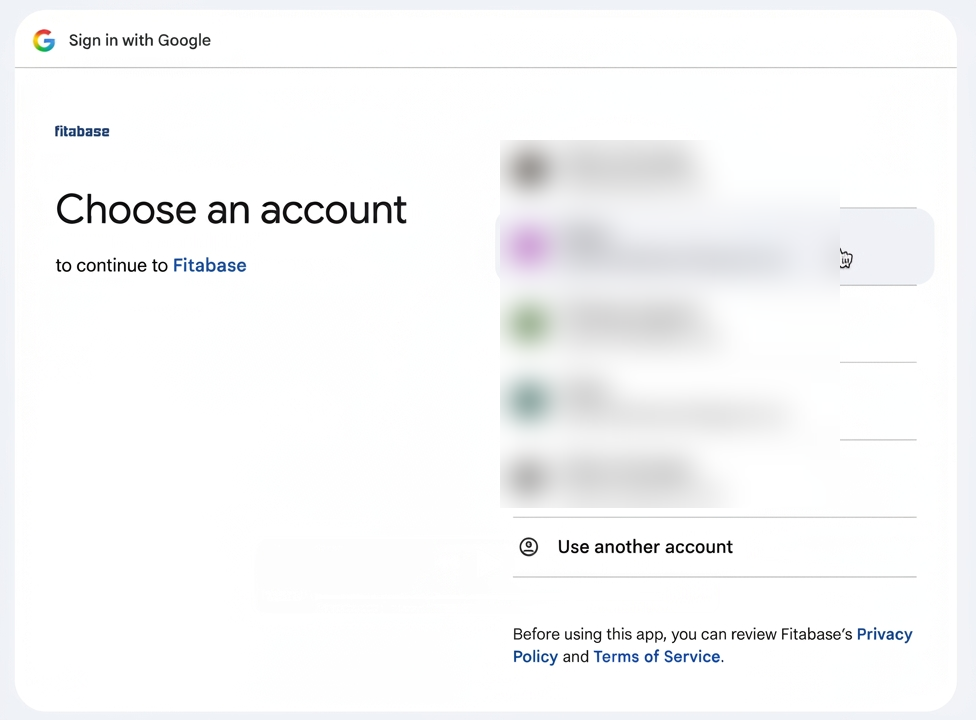Click the Choose an account heading
976x720 pixels.
[x=231, y=209]
